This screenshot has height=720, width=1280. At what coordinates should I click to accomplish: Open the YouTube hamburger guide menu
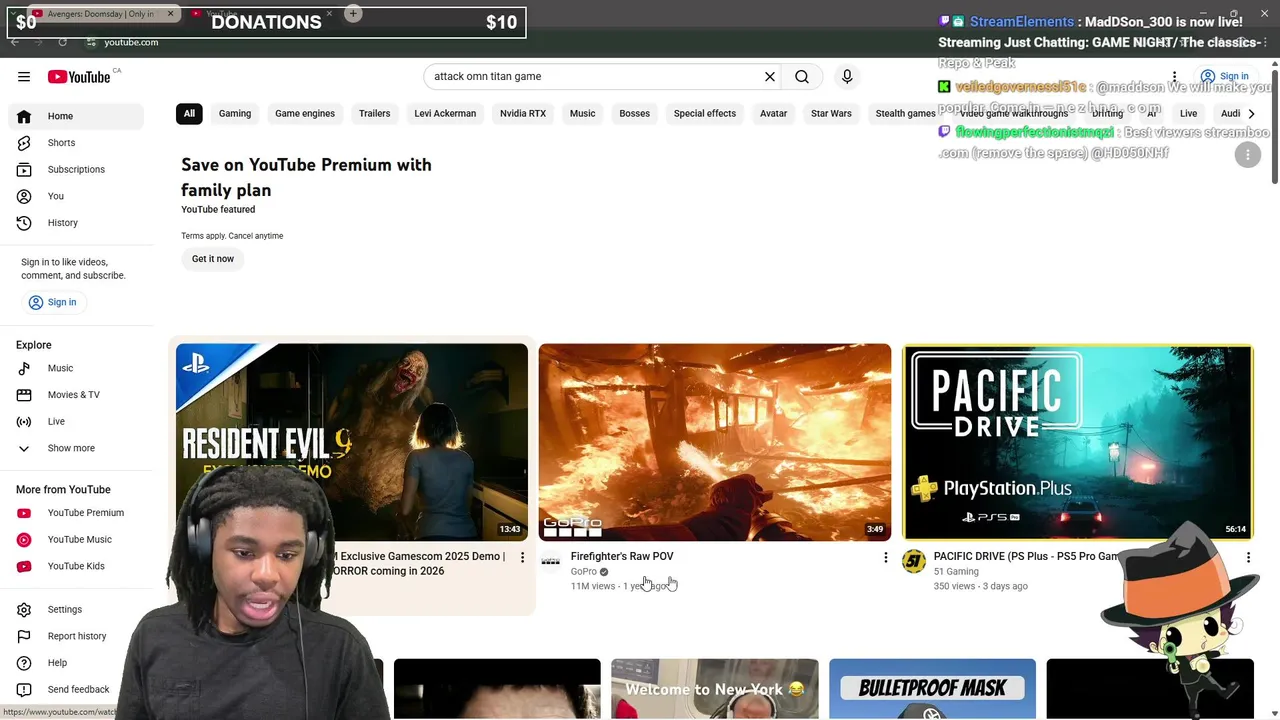pyautogui.click(x=24, y=77)
